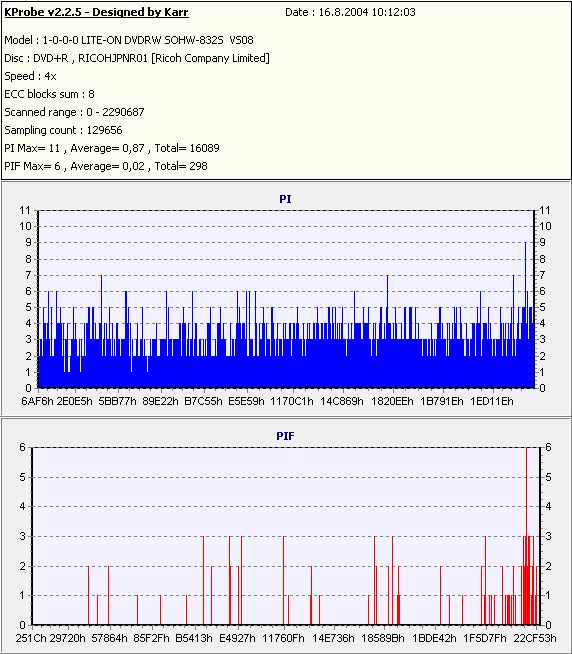Screen dimensions: 572x654
Task: Click the 14C869h label on PI axis
Action: pos(342,401)
